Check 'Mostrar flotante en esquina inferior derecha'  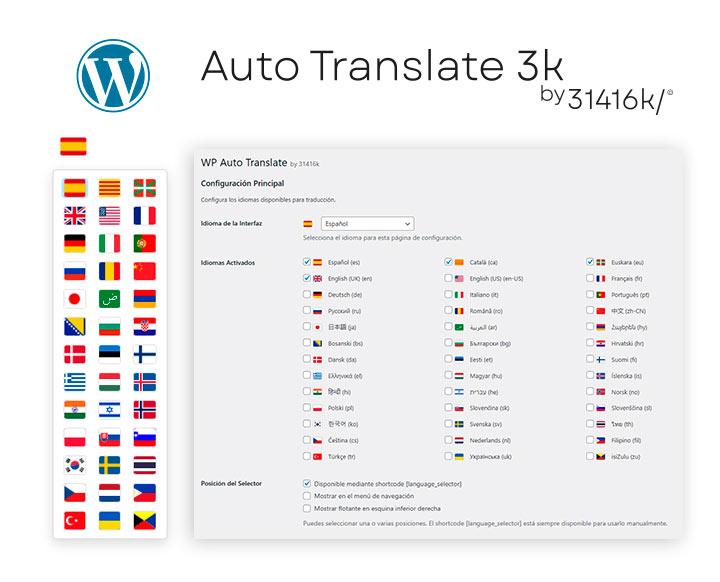tap(307, 508)
